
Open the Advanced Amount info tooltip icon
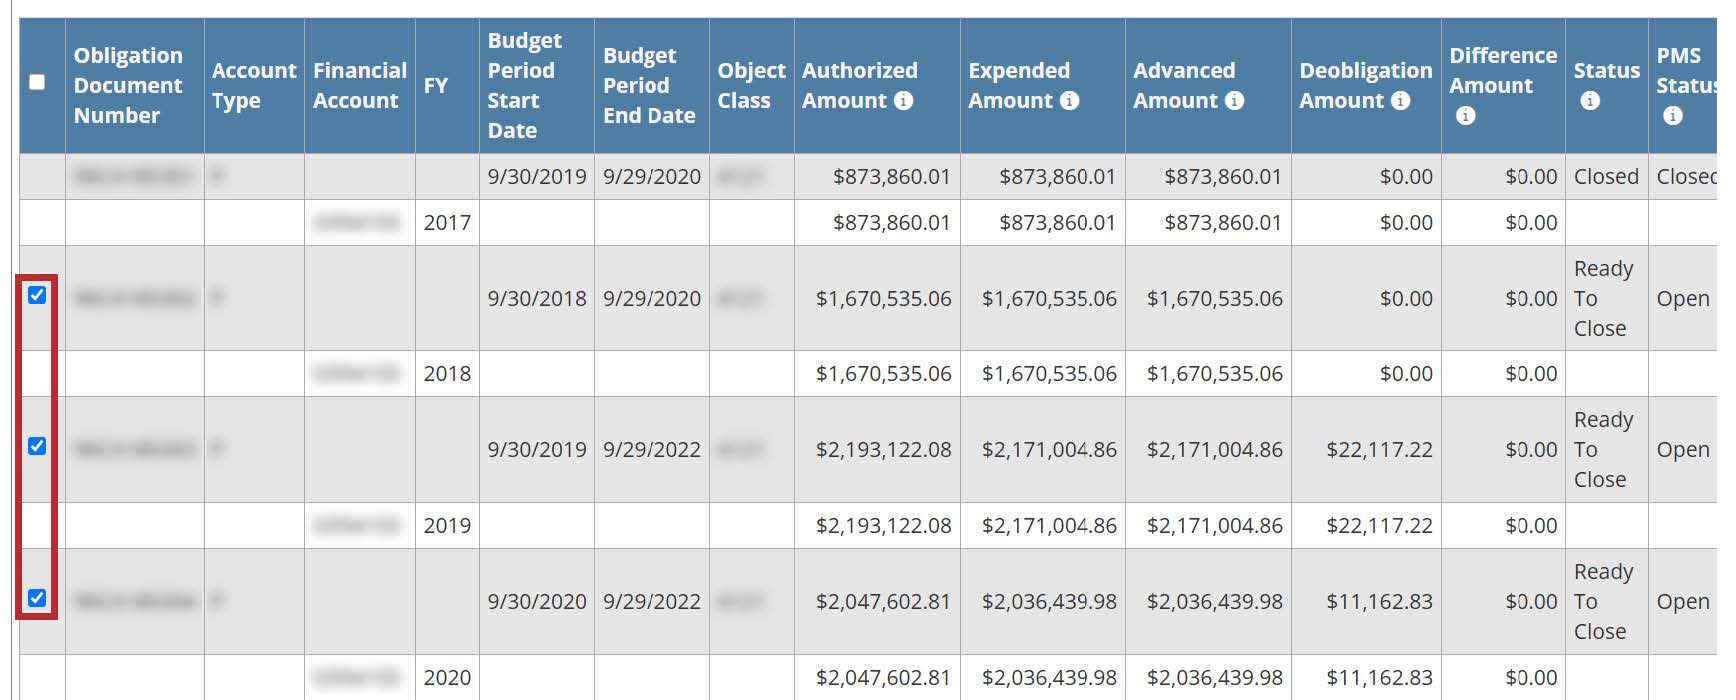pyautogui.click(x=1234, y=101)
